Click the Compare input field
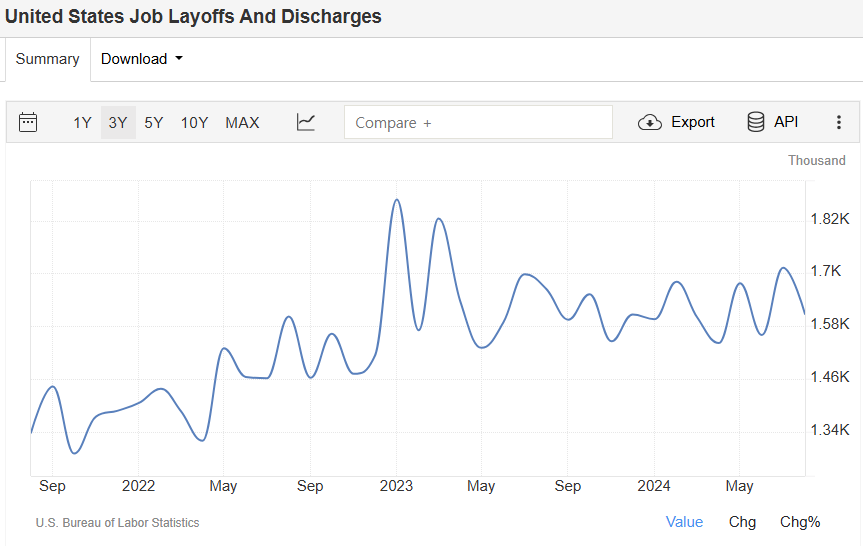The image size is (863, 546). tap(478, 122)
